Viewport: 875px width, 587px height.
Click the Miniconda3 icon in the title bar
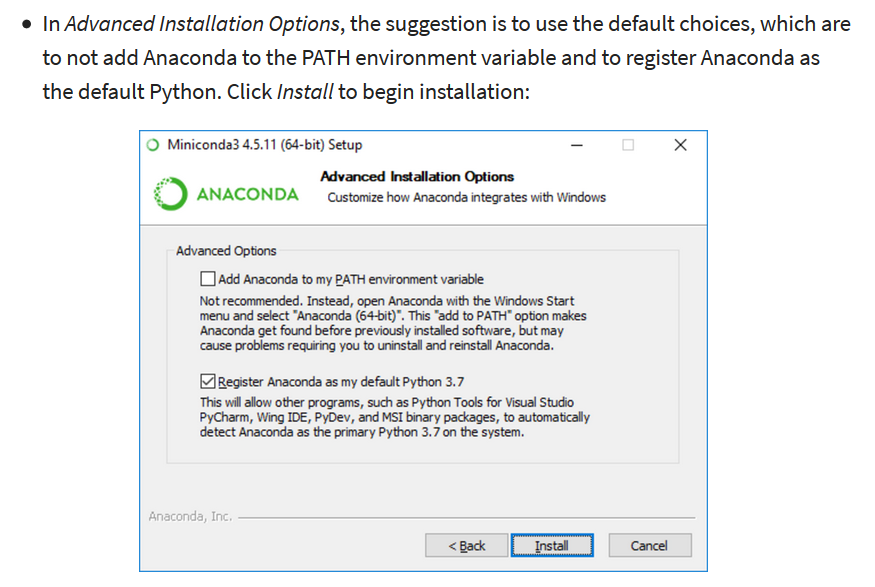pyautogui.click(x=152, y=145)
